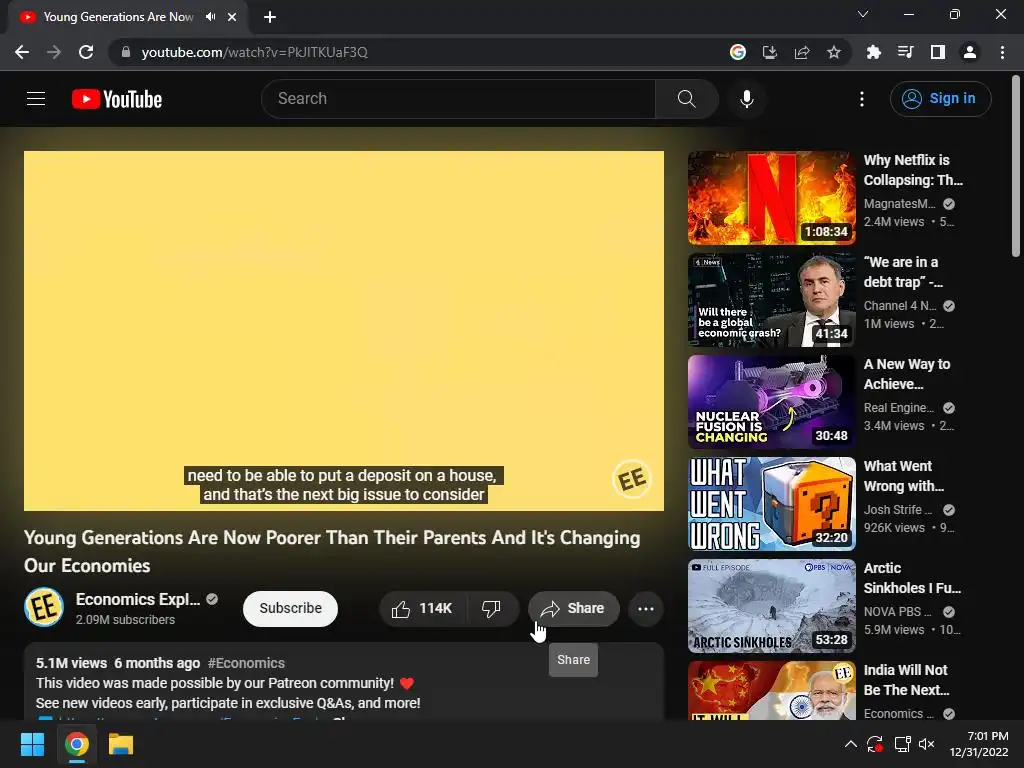Open File Explorer from taskbar
Screen dimensions: 1024x768
121,744
